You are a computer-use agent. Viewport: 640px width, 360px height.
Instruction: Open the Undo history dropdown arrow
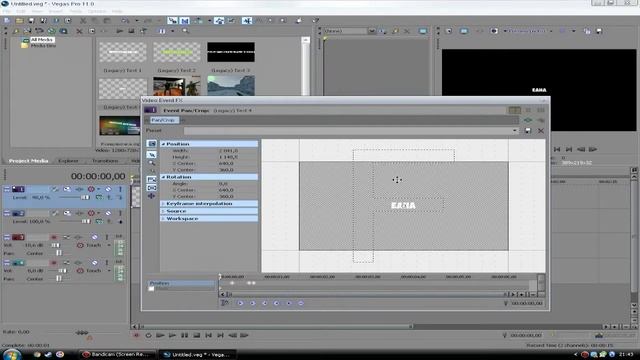[137, 20]
